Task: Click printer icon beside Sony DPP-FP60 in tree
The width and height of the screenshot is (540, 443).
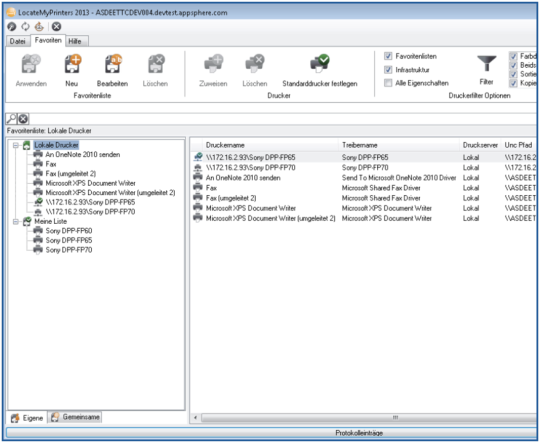Action: [x=38, y=230]
